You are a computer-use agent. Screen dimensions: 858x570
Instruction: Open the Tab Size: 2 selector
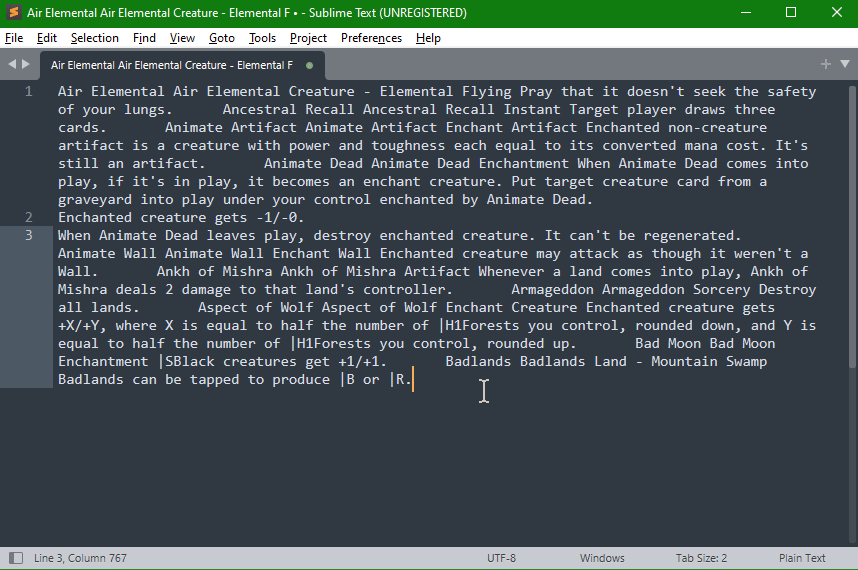click(x=701, y=558)
